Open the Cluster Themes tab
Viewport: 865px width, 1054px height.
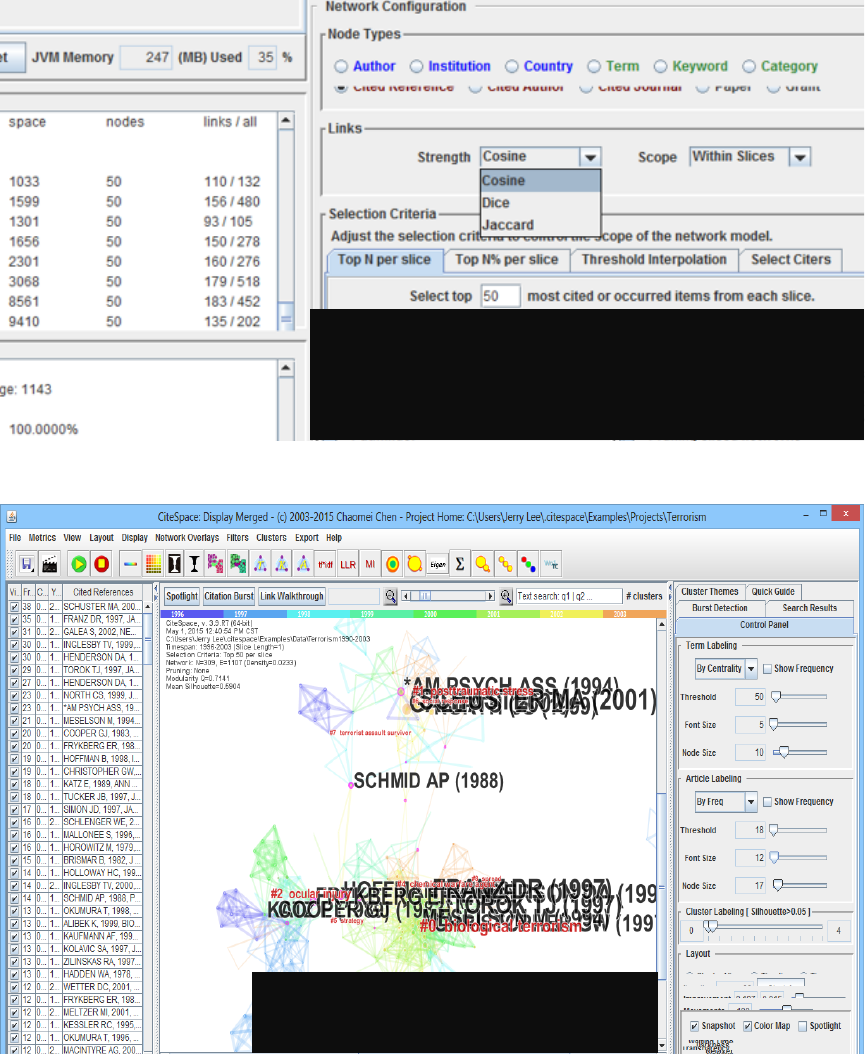[710, 592]
